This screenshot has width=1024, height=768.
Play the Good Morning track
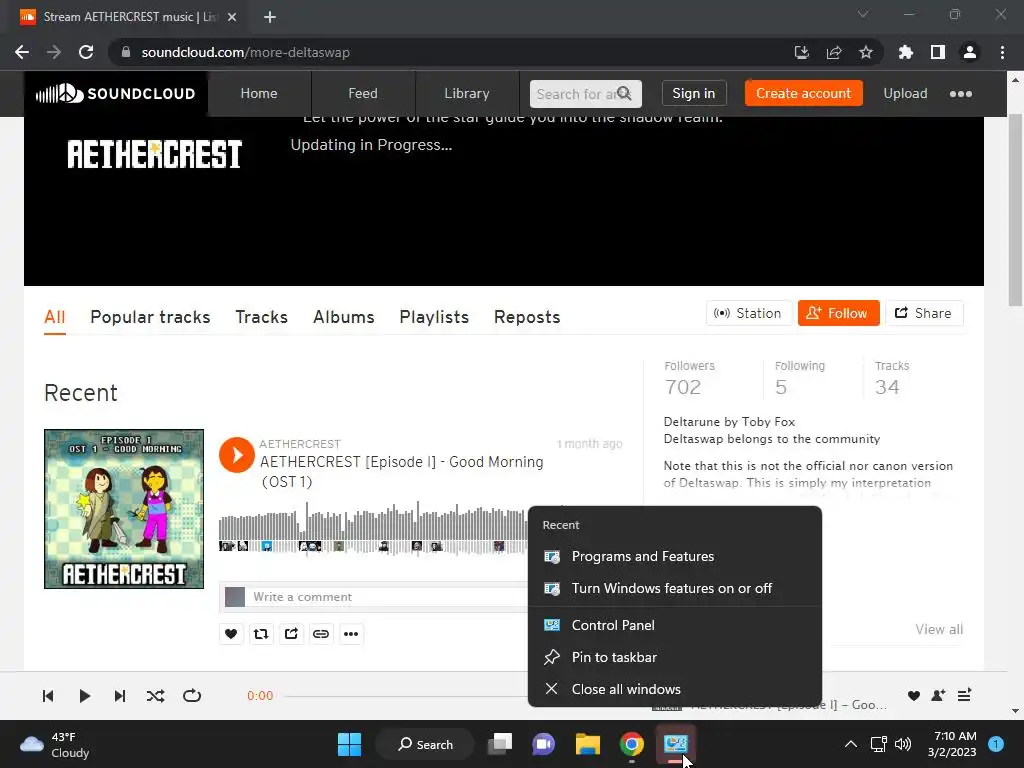[x=236, y=455]
